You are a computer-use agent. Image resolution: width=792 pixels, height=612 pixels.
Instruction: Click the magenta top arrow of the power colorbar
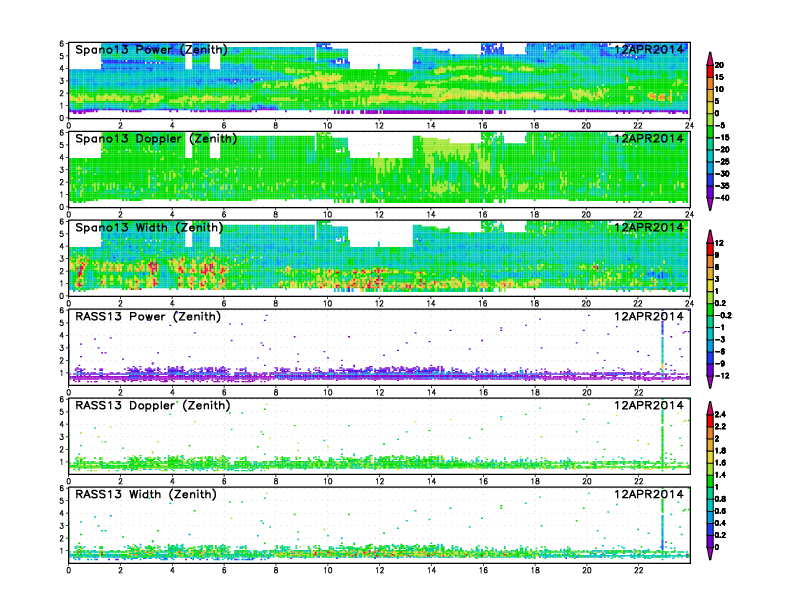pos(710,58)
